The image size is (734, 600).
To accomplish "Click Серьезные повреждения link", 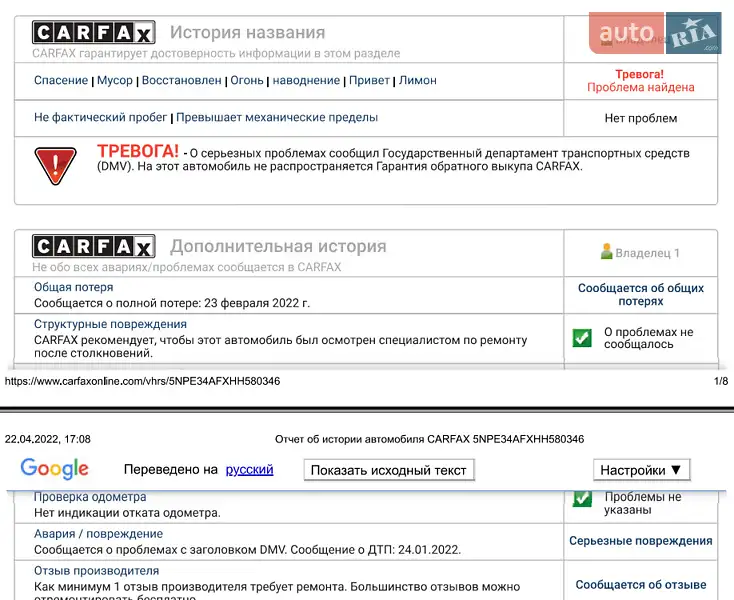I will coord(641,541).
